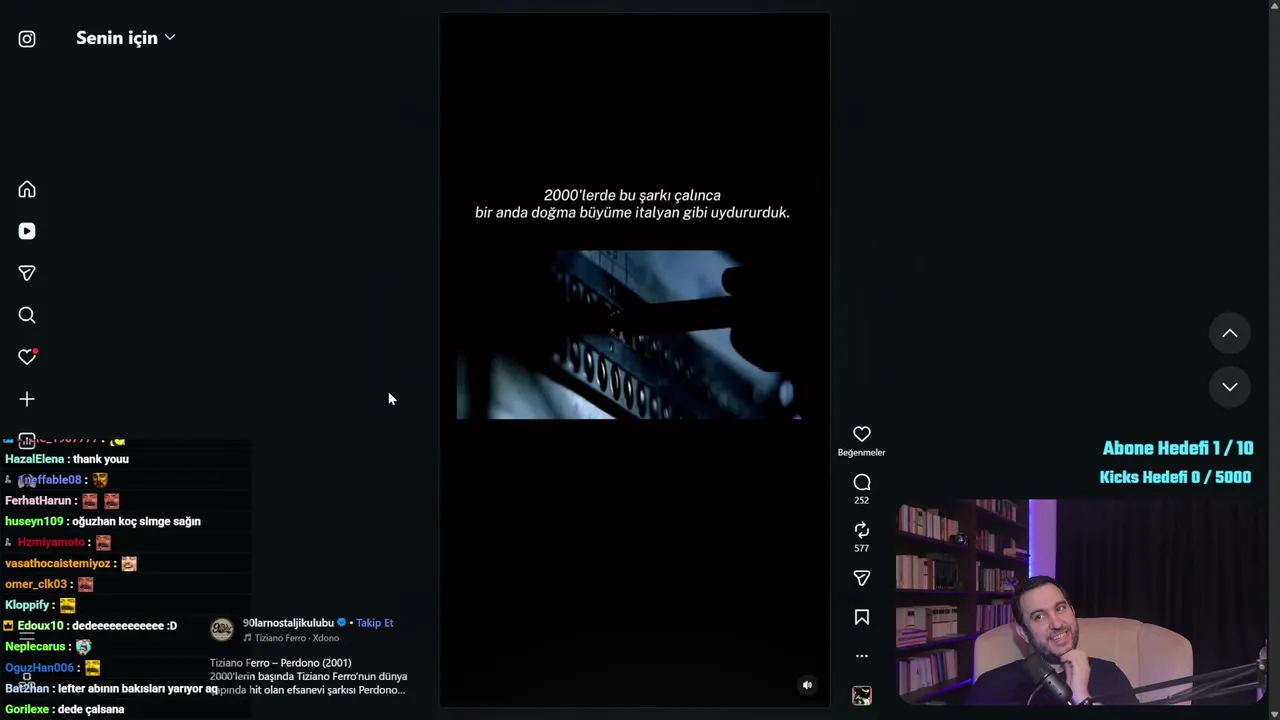Click the OguzHan006 chat username

(39, 668)
